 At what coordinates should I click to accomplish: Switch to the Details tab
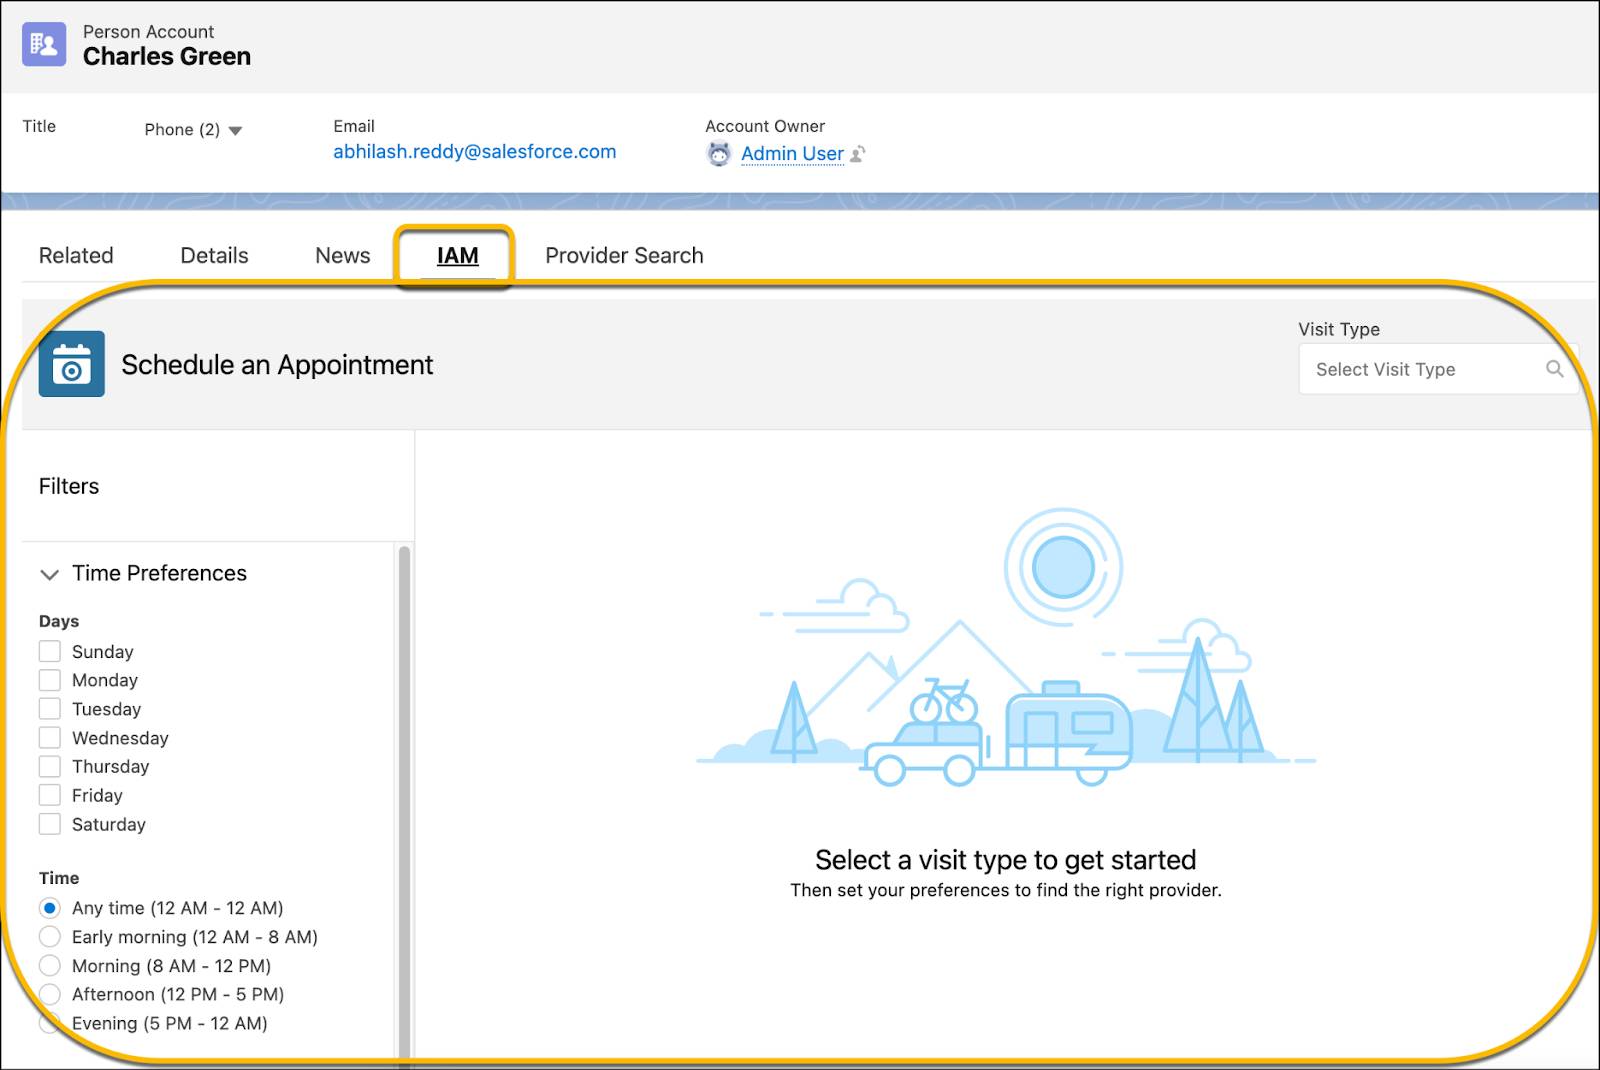click(x=214, y=255)
